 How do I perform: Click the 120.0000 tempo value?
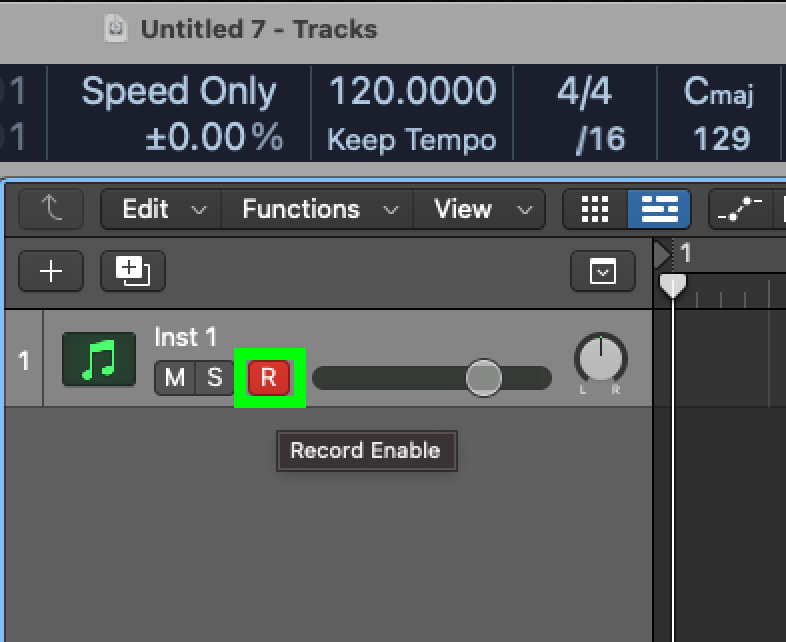tap(413, 91)
